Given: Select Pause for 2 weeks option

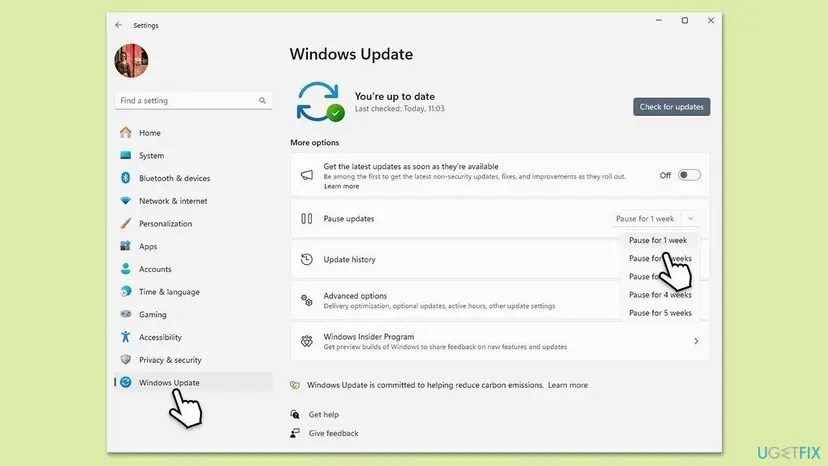Looking at the screenshot, I should [660, 258].
